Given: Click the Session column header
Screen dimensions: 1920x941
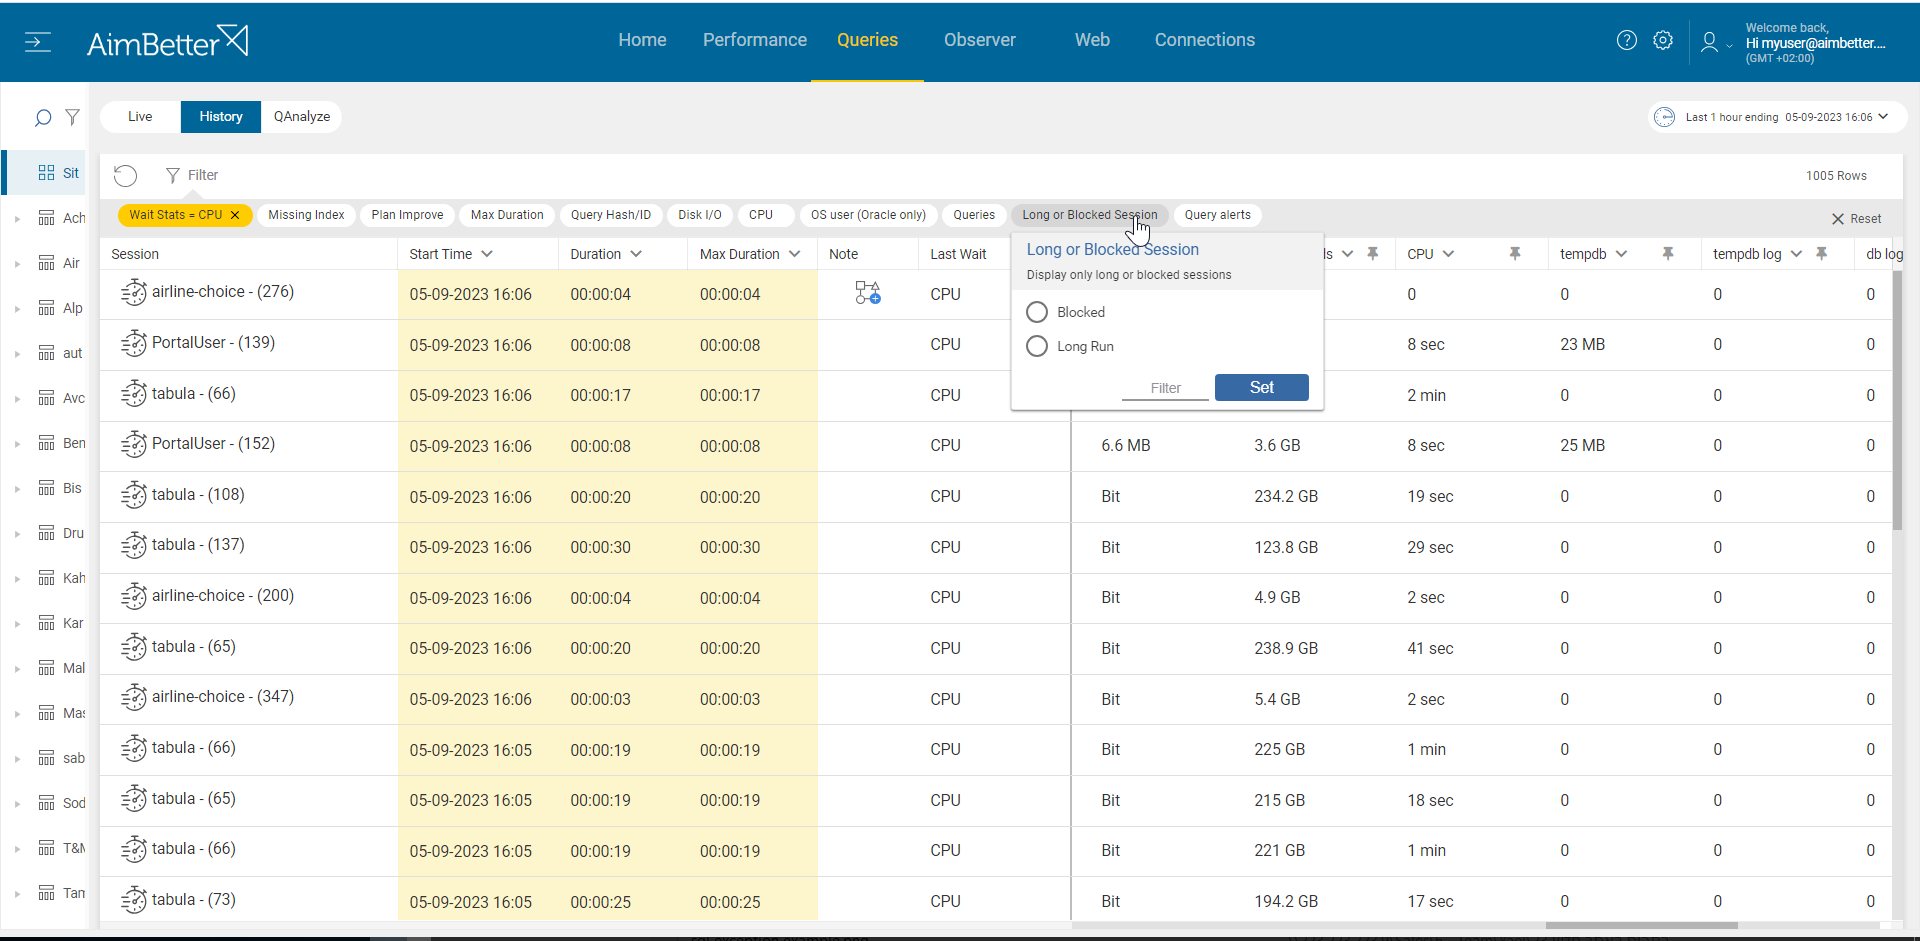Looking at the screenshot, I should click(x=135, y=254).
